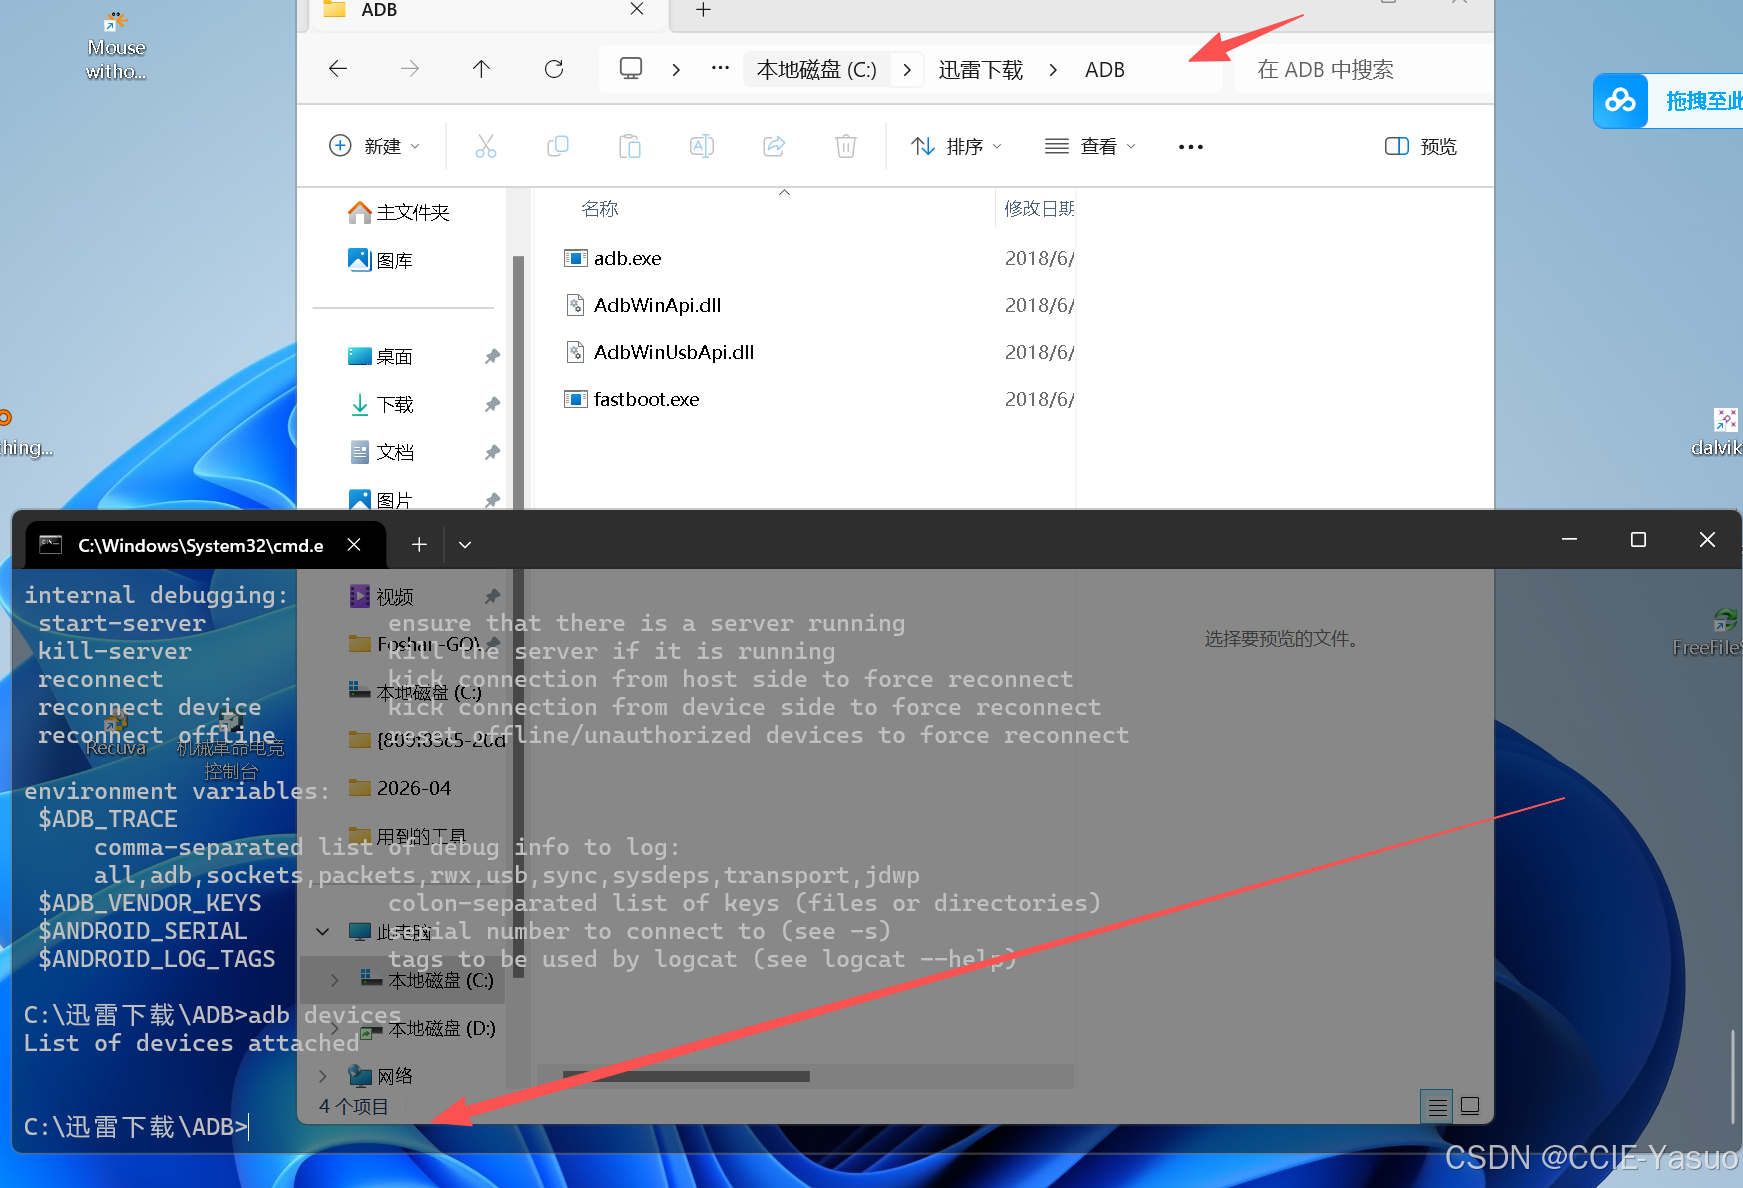Click the Cut scissors icon in toolbar
Screen dimensions: 1743x1188
tap(486, 146)
